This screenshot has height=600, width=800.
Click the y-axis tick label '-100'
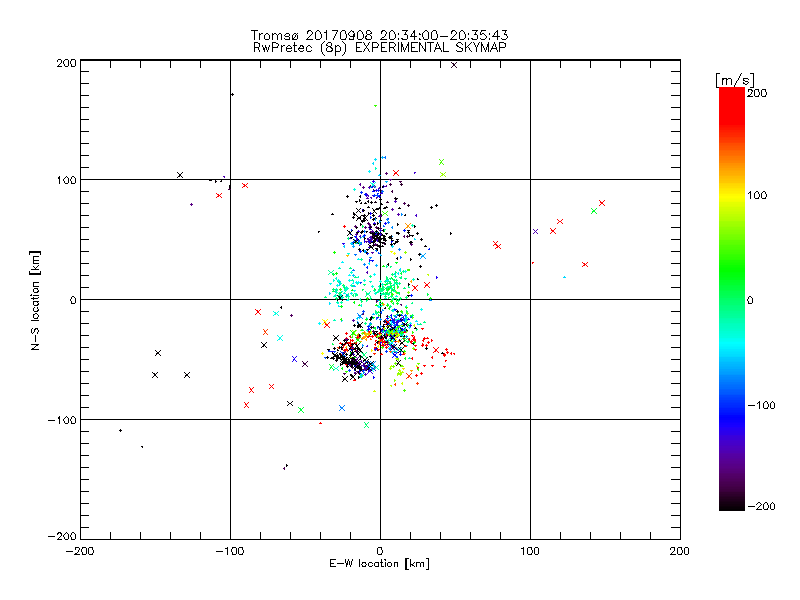[x=62, y=420]
